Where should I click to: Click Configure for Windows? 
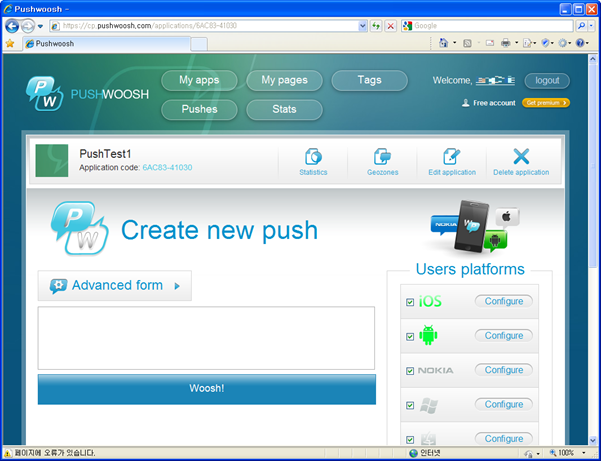click(504, 404)
